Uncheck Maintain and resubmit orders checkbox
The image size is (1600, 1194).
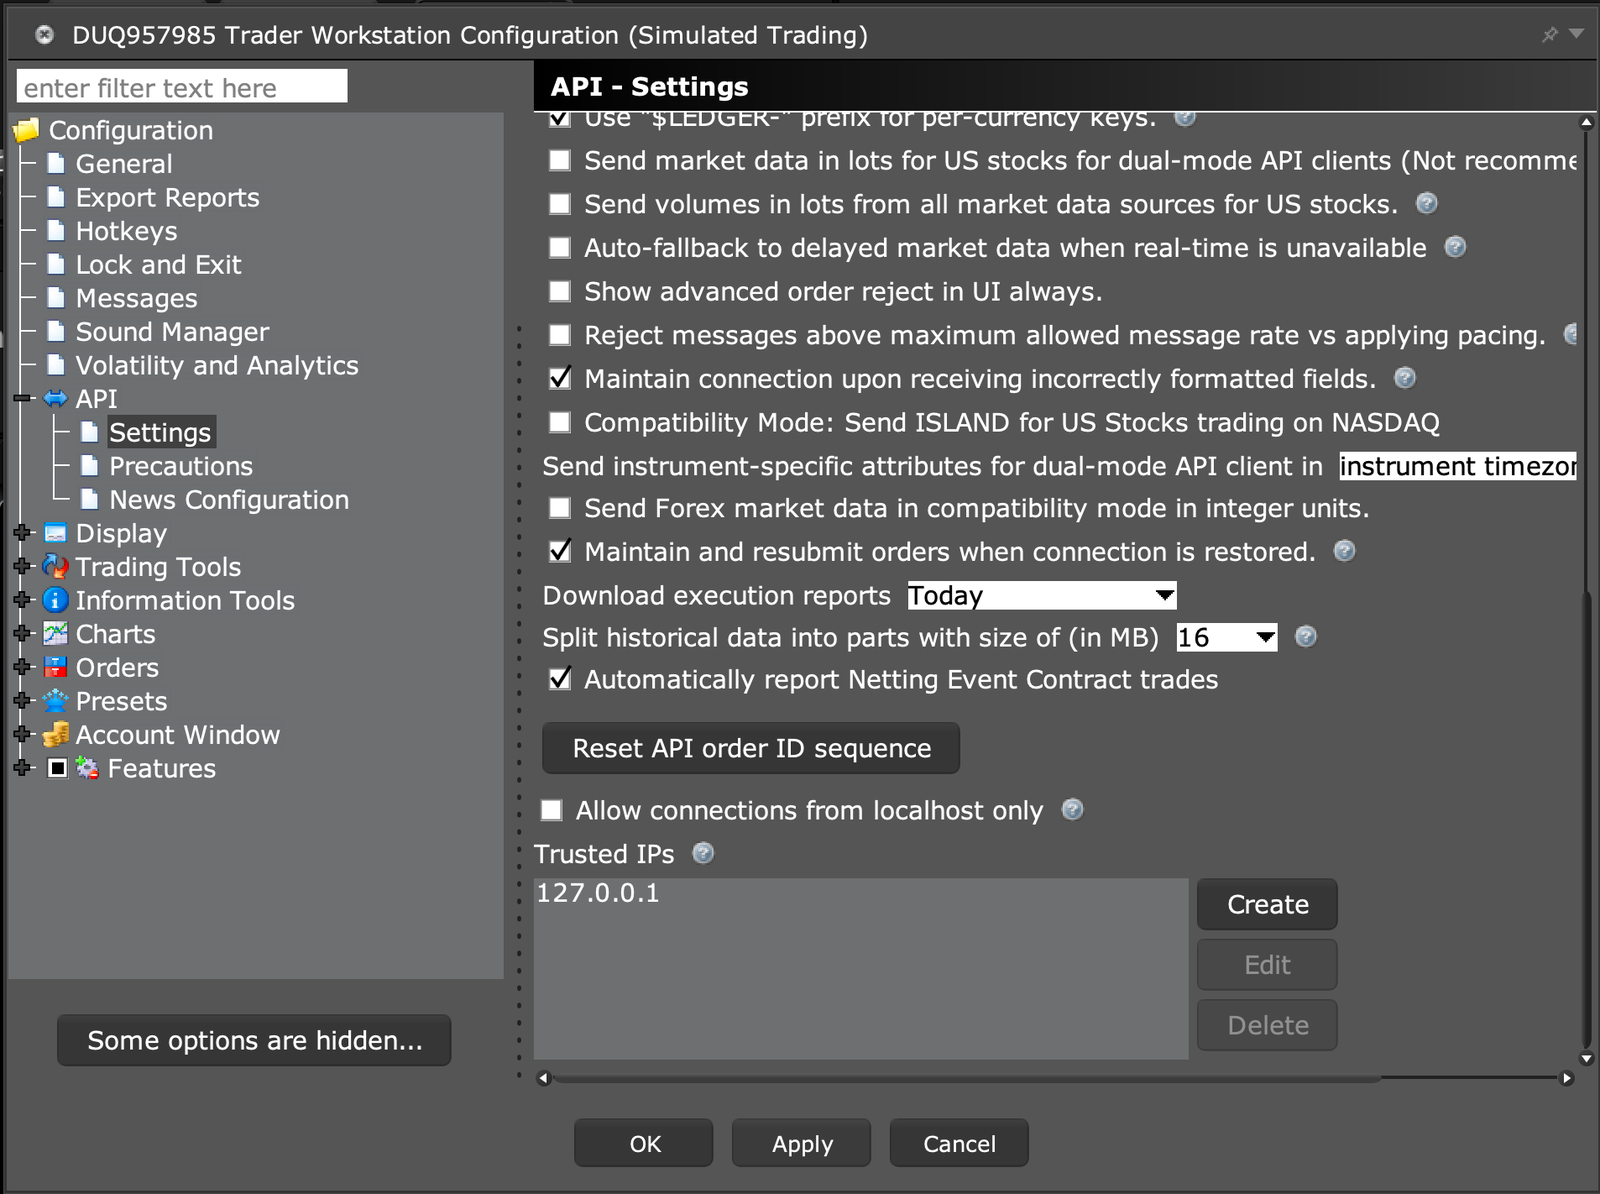(560, 551)
